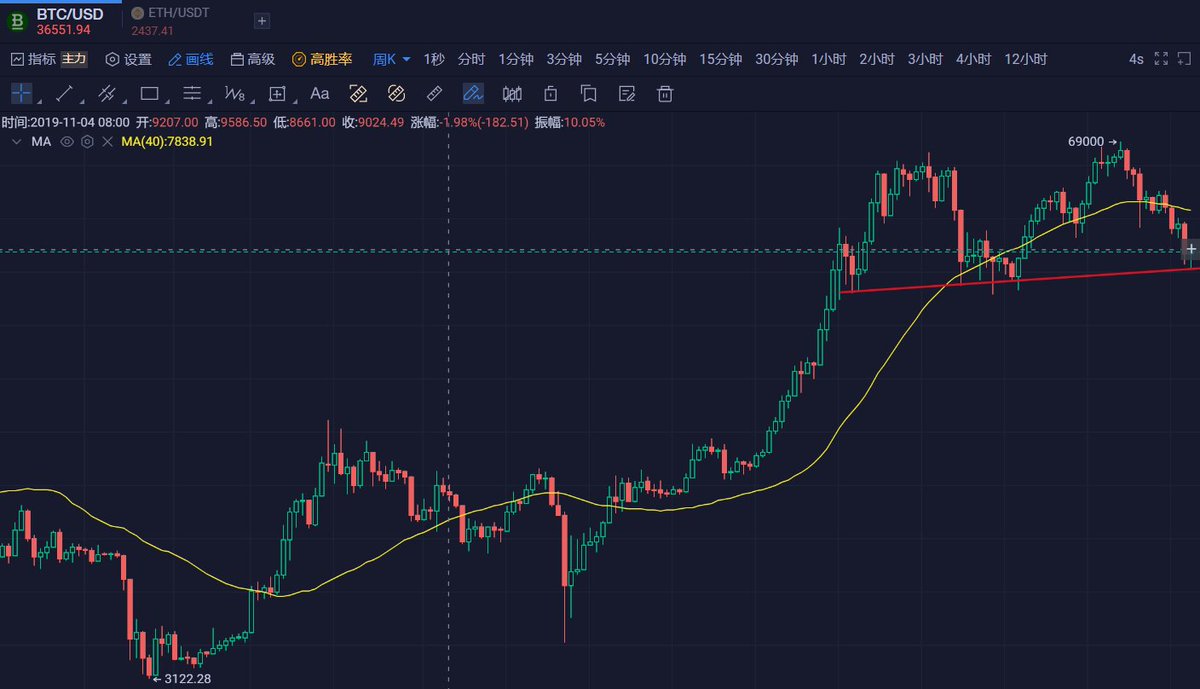
Task: Switch to the 5分钟 timeframe
Action: [613, 59]
